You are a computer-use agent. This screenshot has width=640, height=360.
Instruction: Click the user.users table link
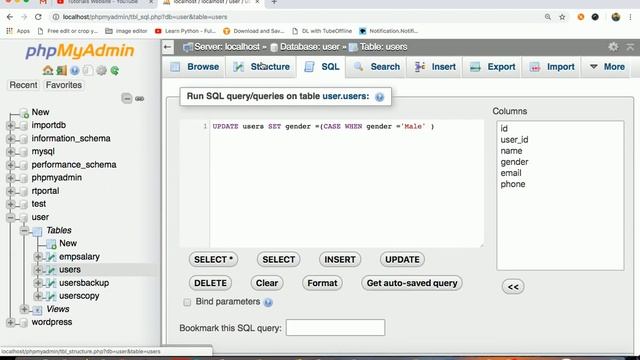pyautogui.click(x=345, y=96)
